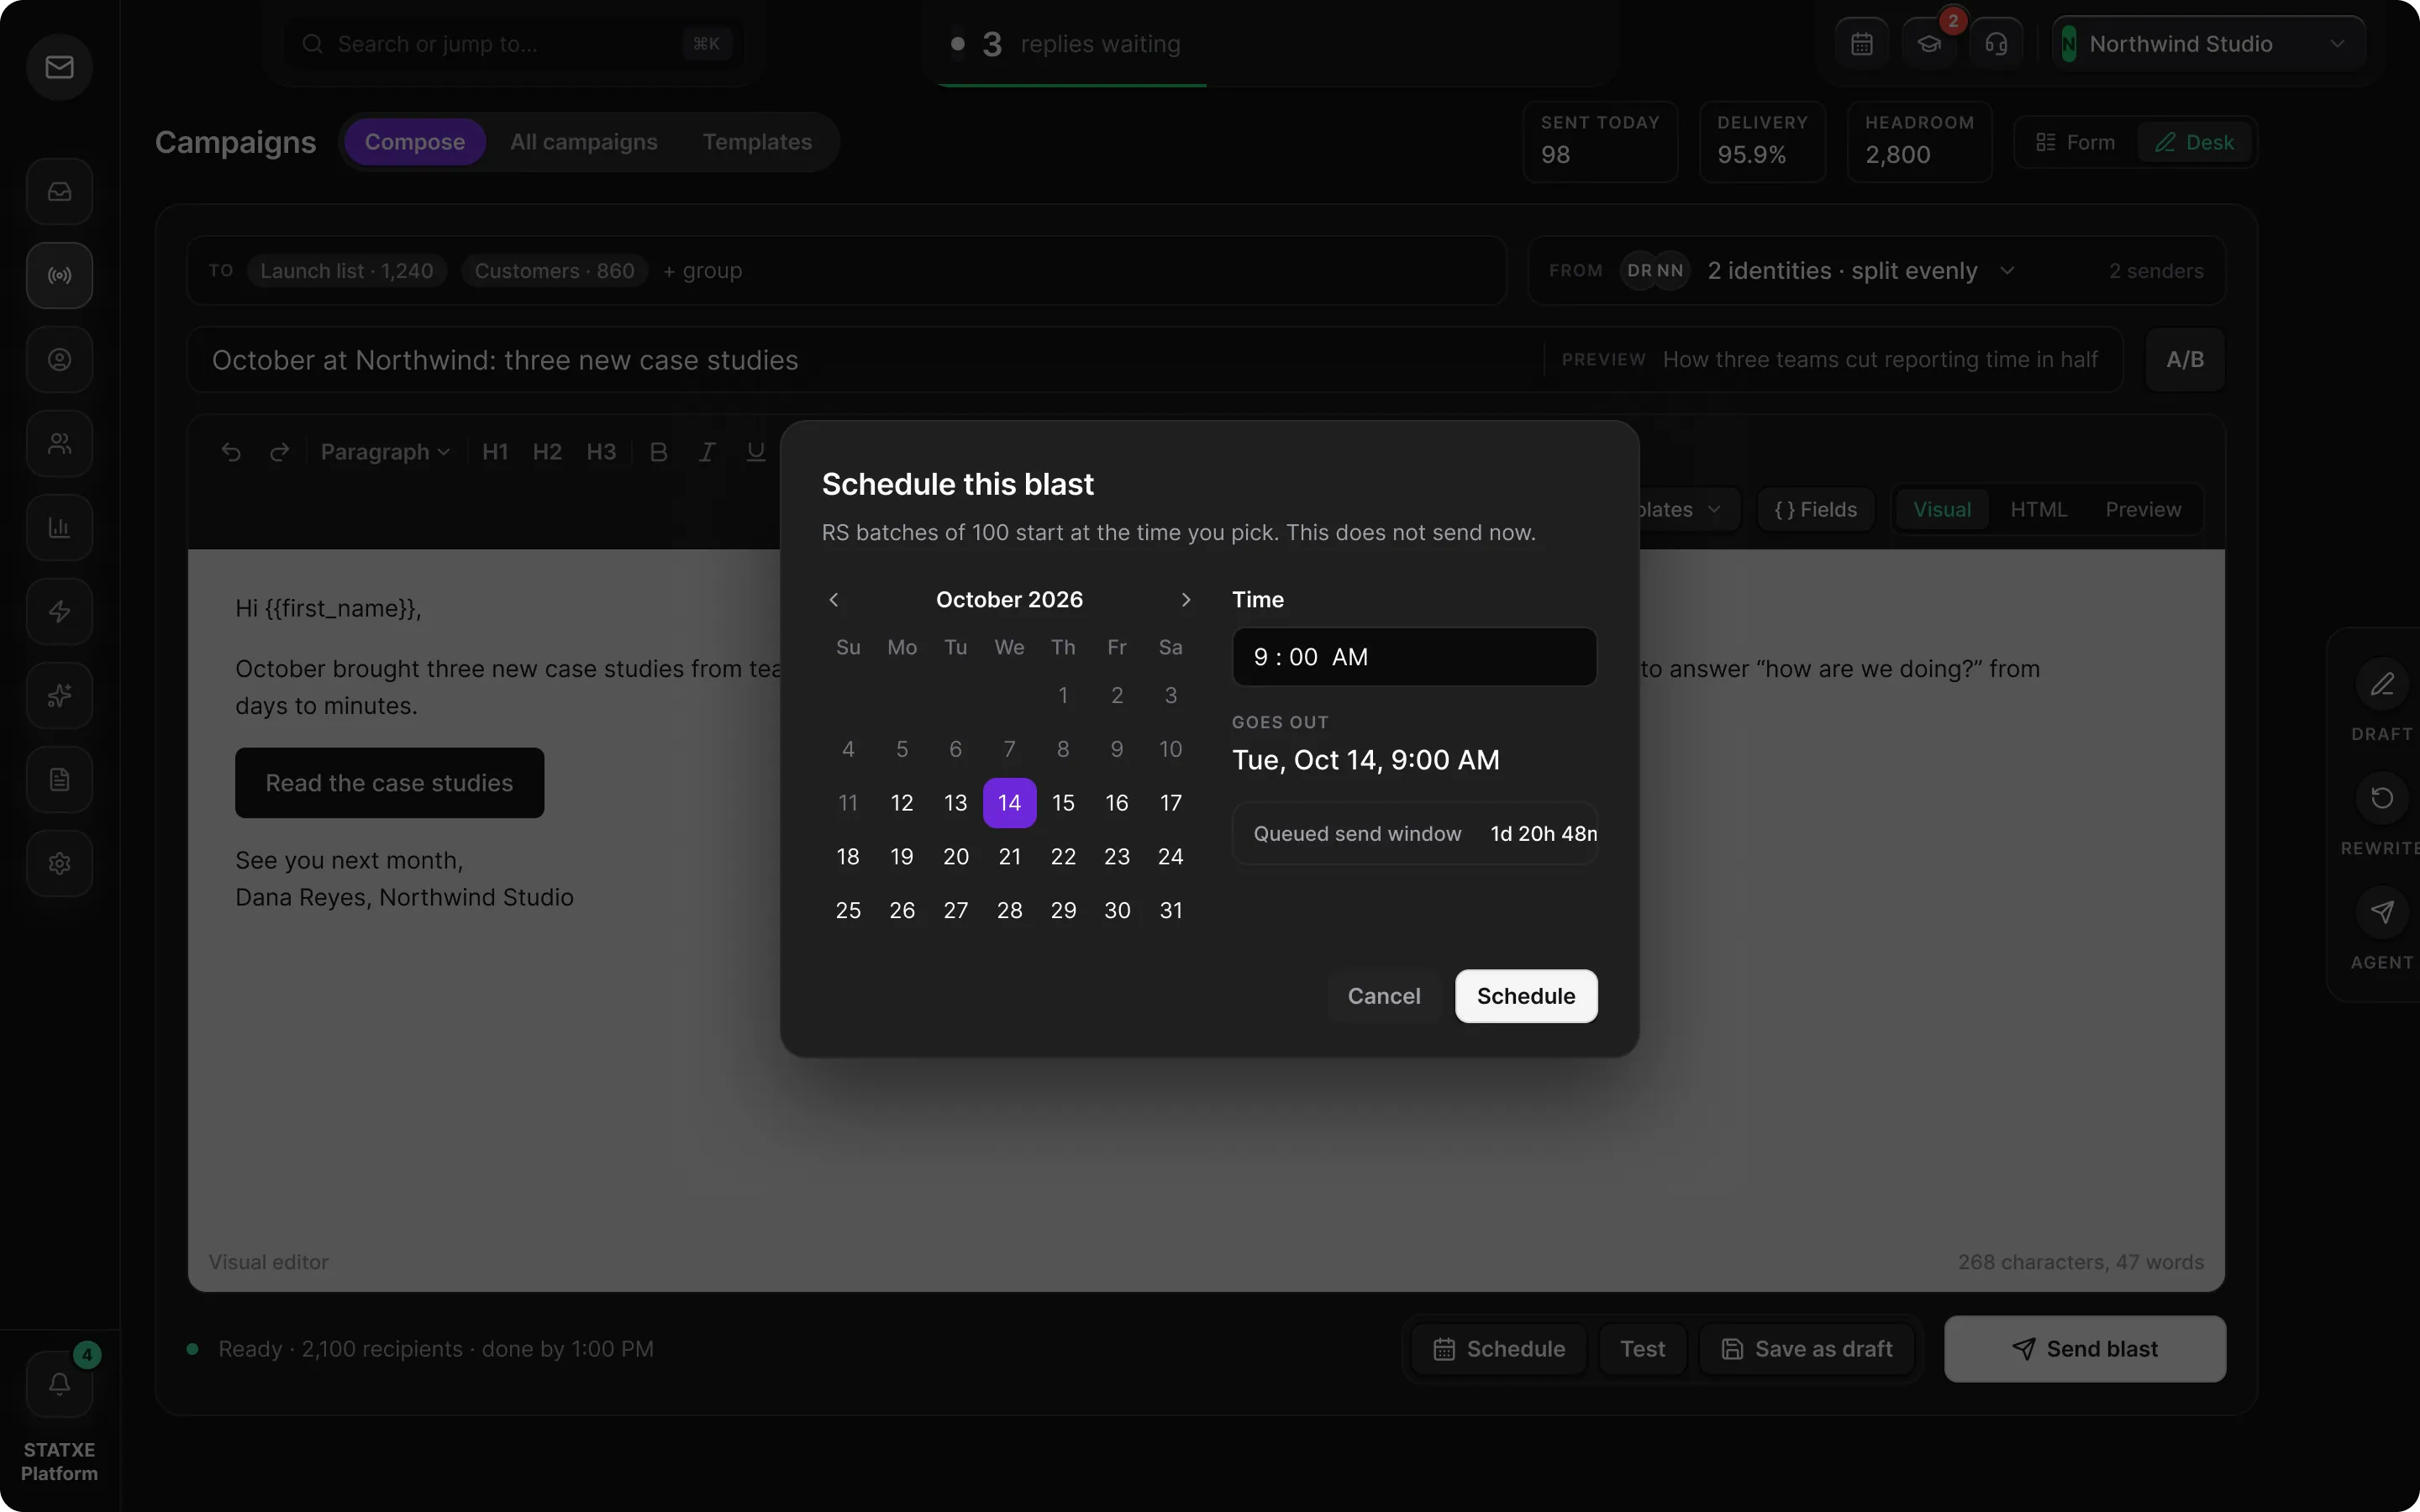
Task: Open the settings gear sidebar icon
Action: 59,863
